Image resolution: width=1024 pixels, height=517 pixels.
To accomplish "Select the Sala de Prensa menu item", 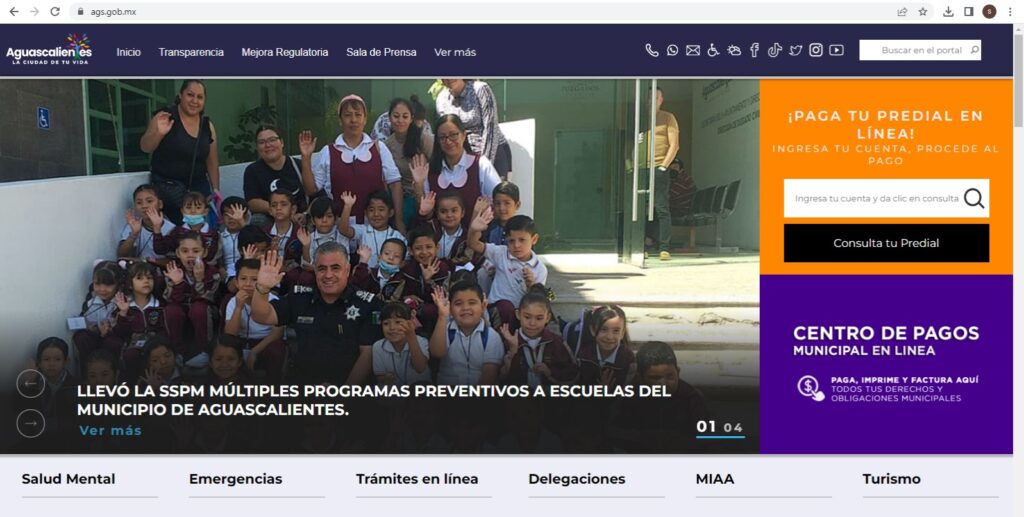I will coord(381,52).
